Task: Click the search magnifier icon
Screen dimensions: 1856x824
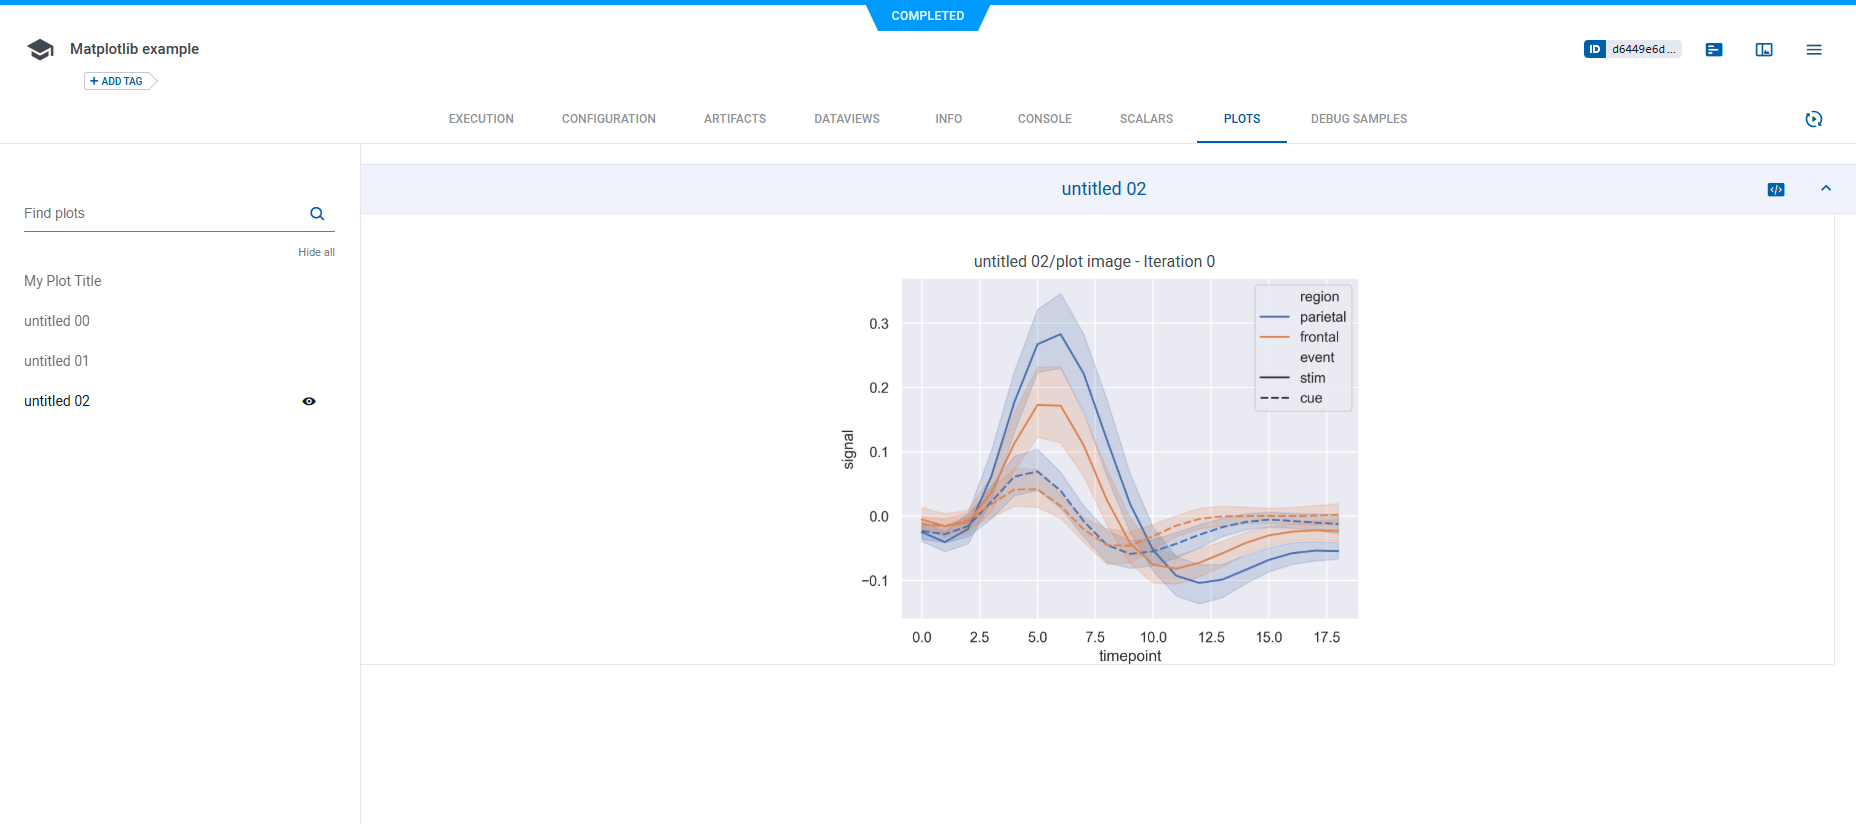Action: [x=317, y=214]
